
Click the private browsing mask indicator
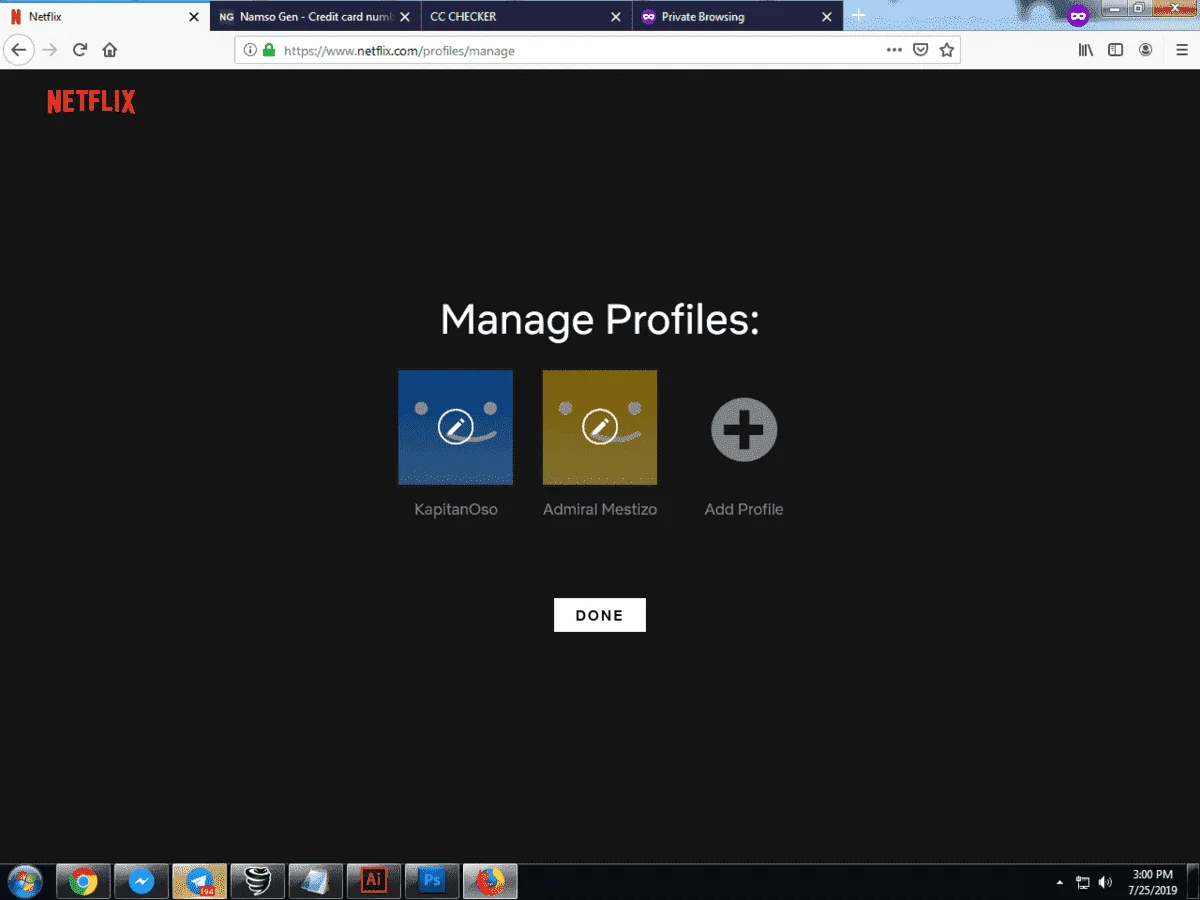coord(1077,16)
